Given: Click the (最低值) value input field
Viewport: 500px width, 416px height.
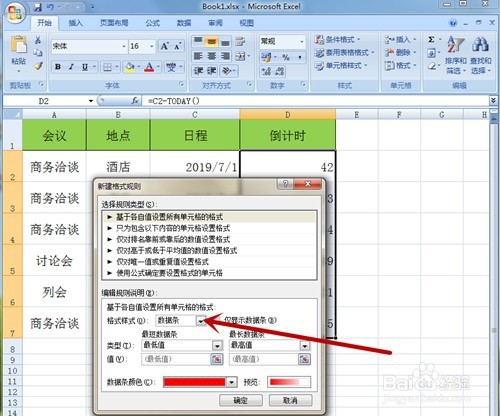Looking at the screenshot, I should coord(176,359).
